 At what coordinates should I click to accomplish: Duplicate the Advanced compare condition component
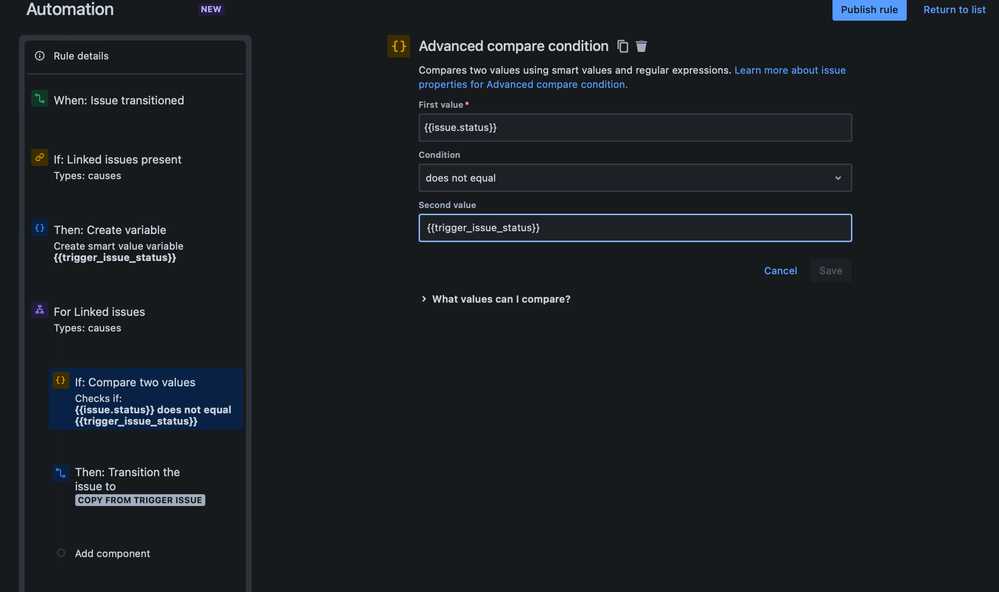click(623, 46)
